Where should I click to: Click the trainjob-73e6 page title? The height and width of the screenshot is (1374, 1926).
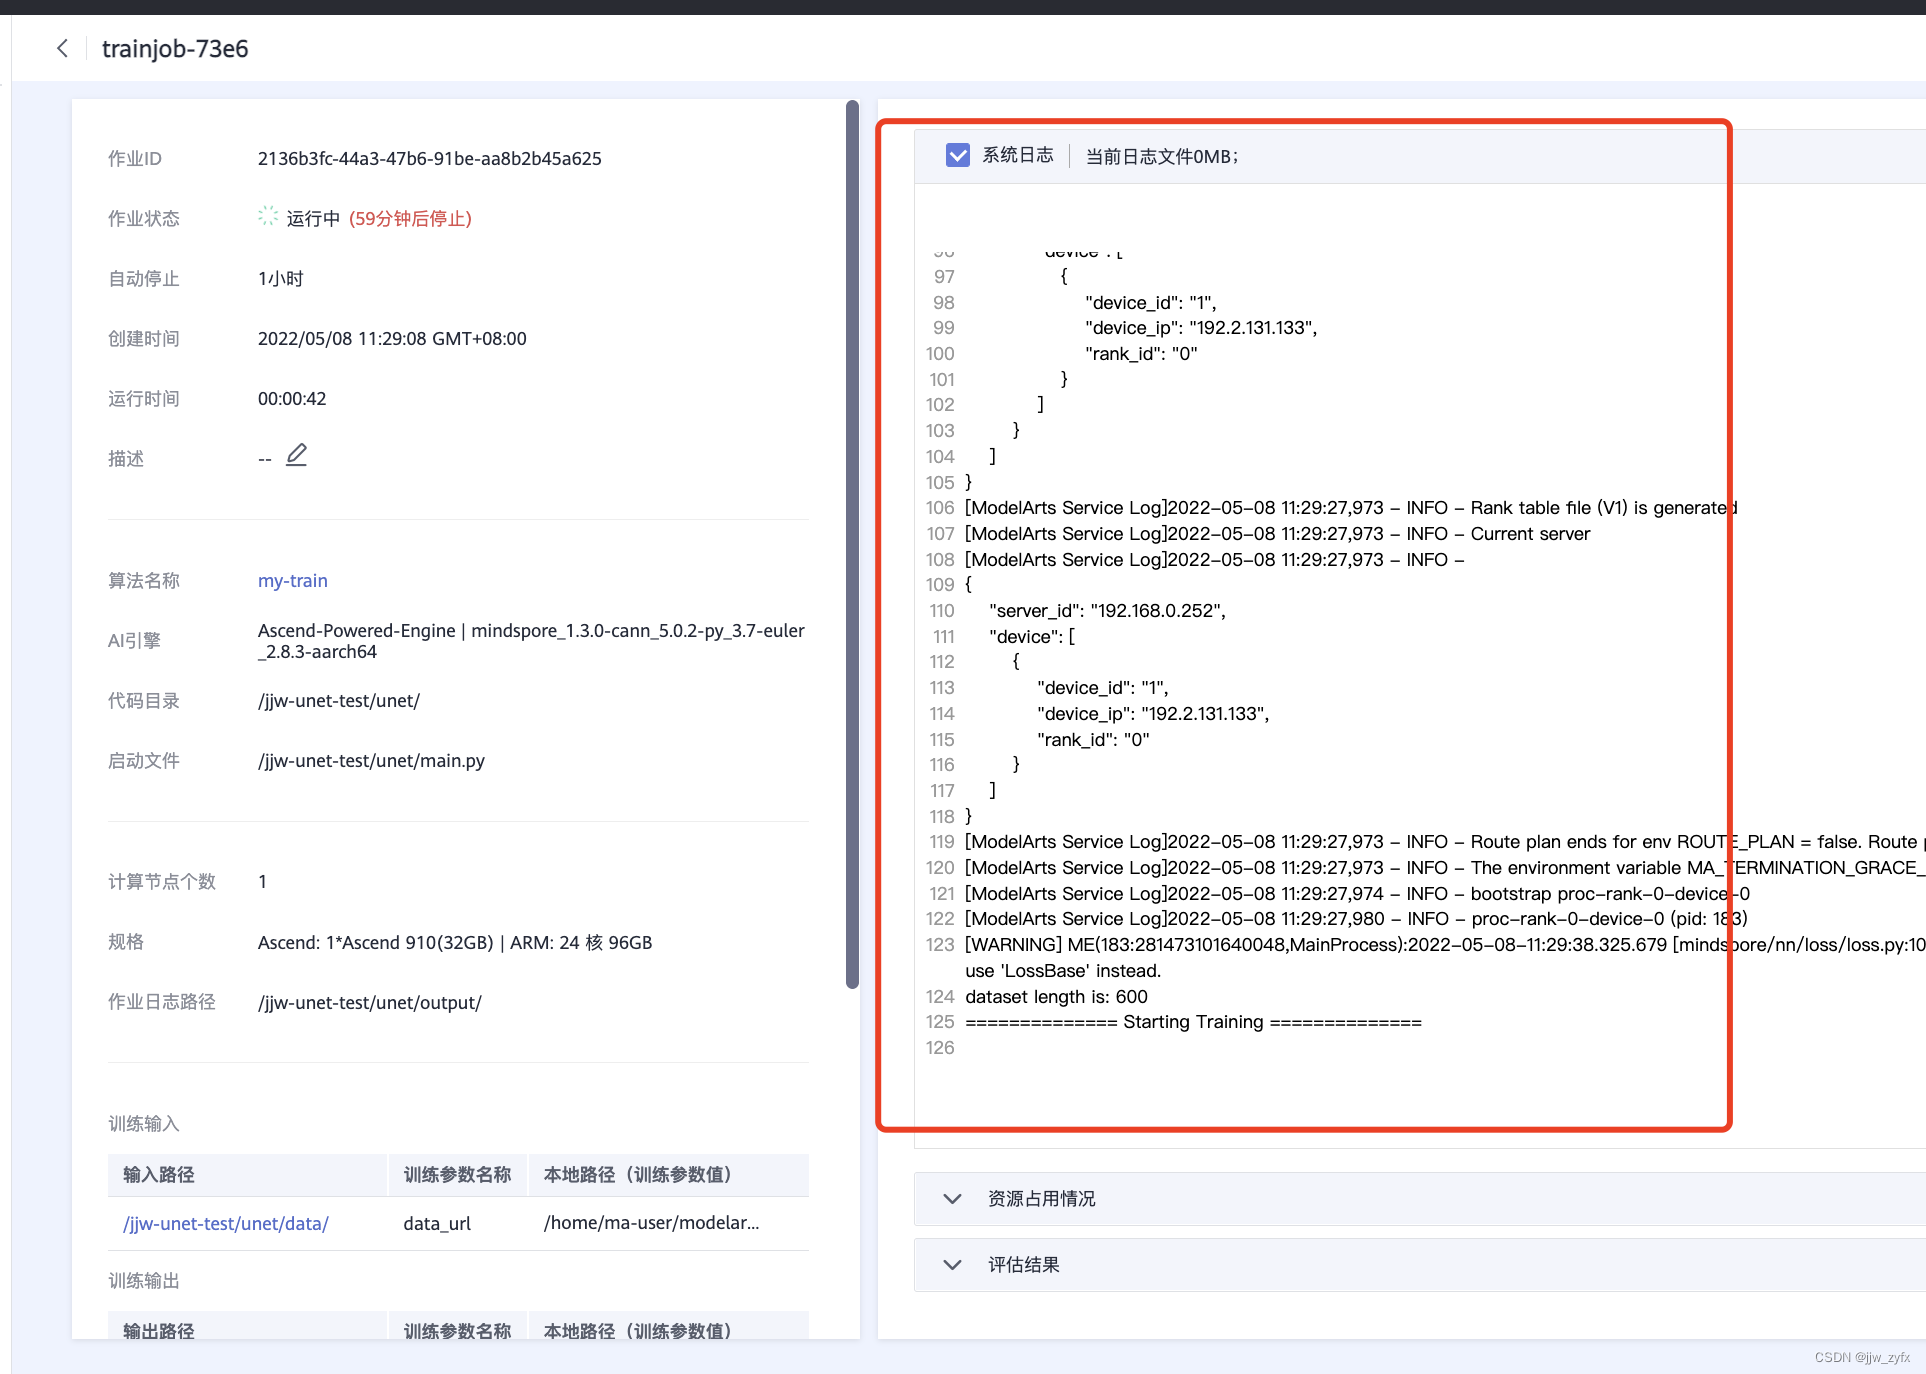point(175,48)
